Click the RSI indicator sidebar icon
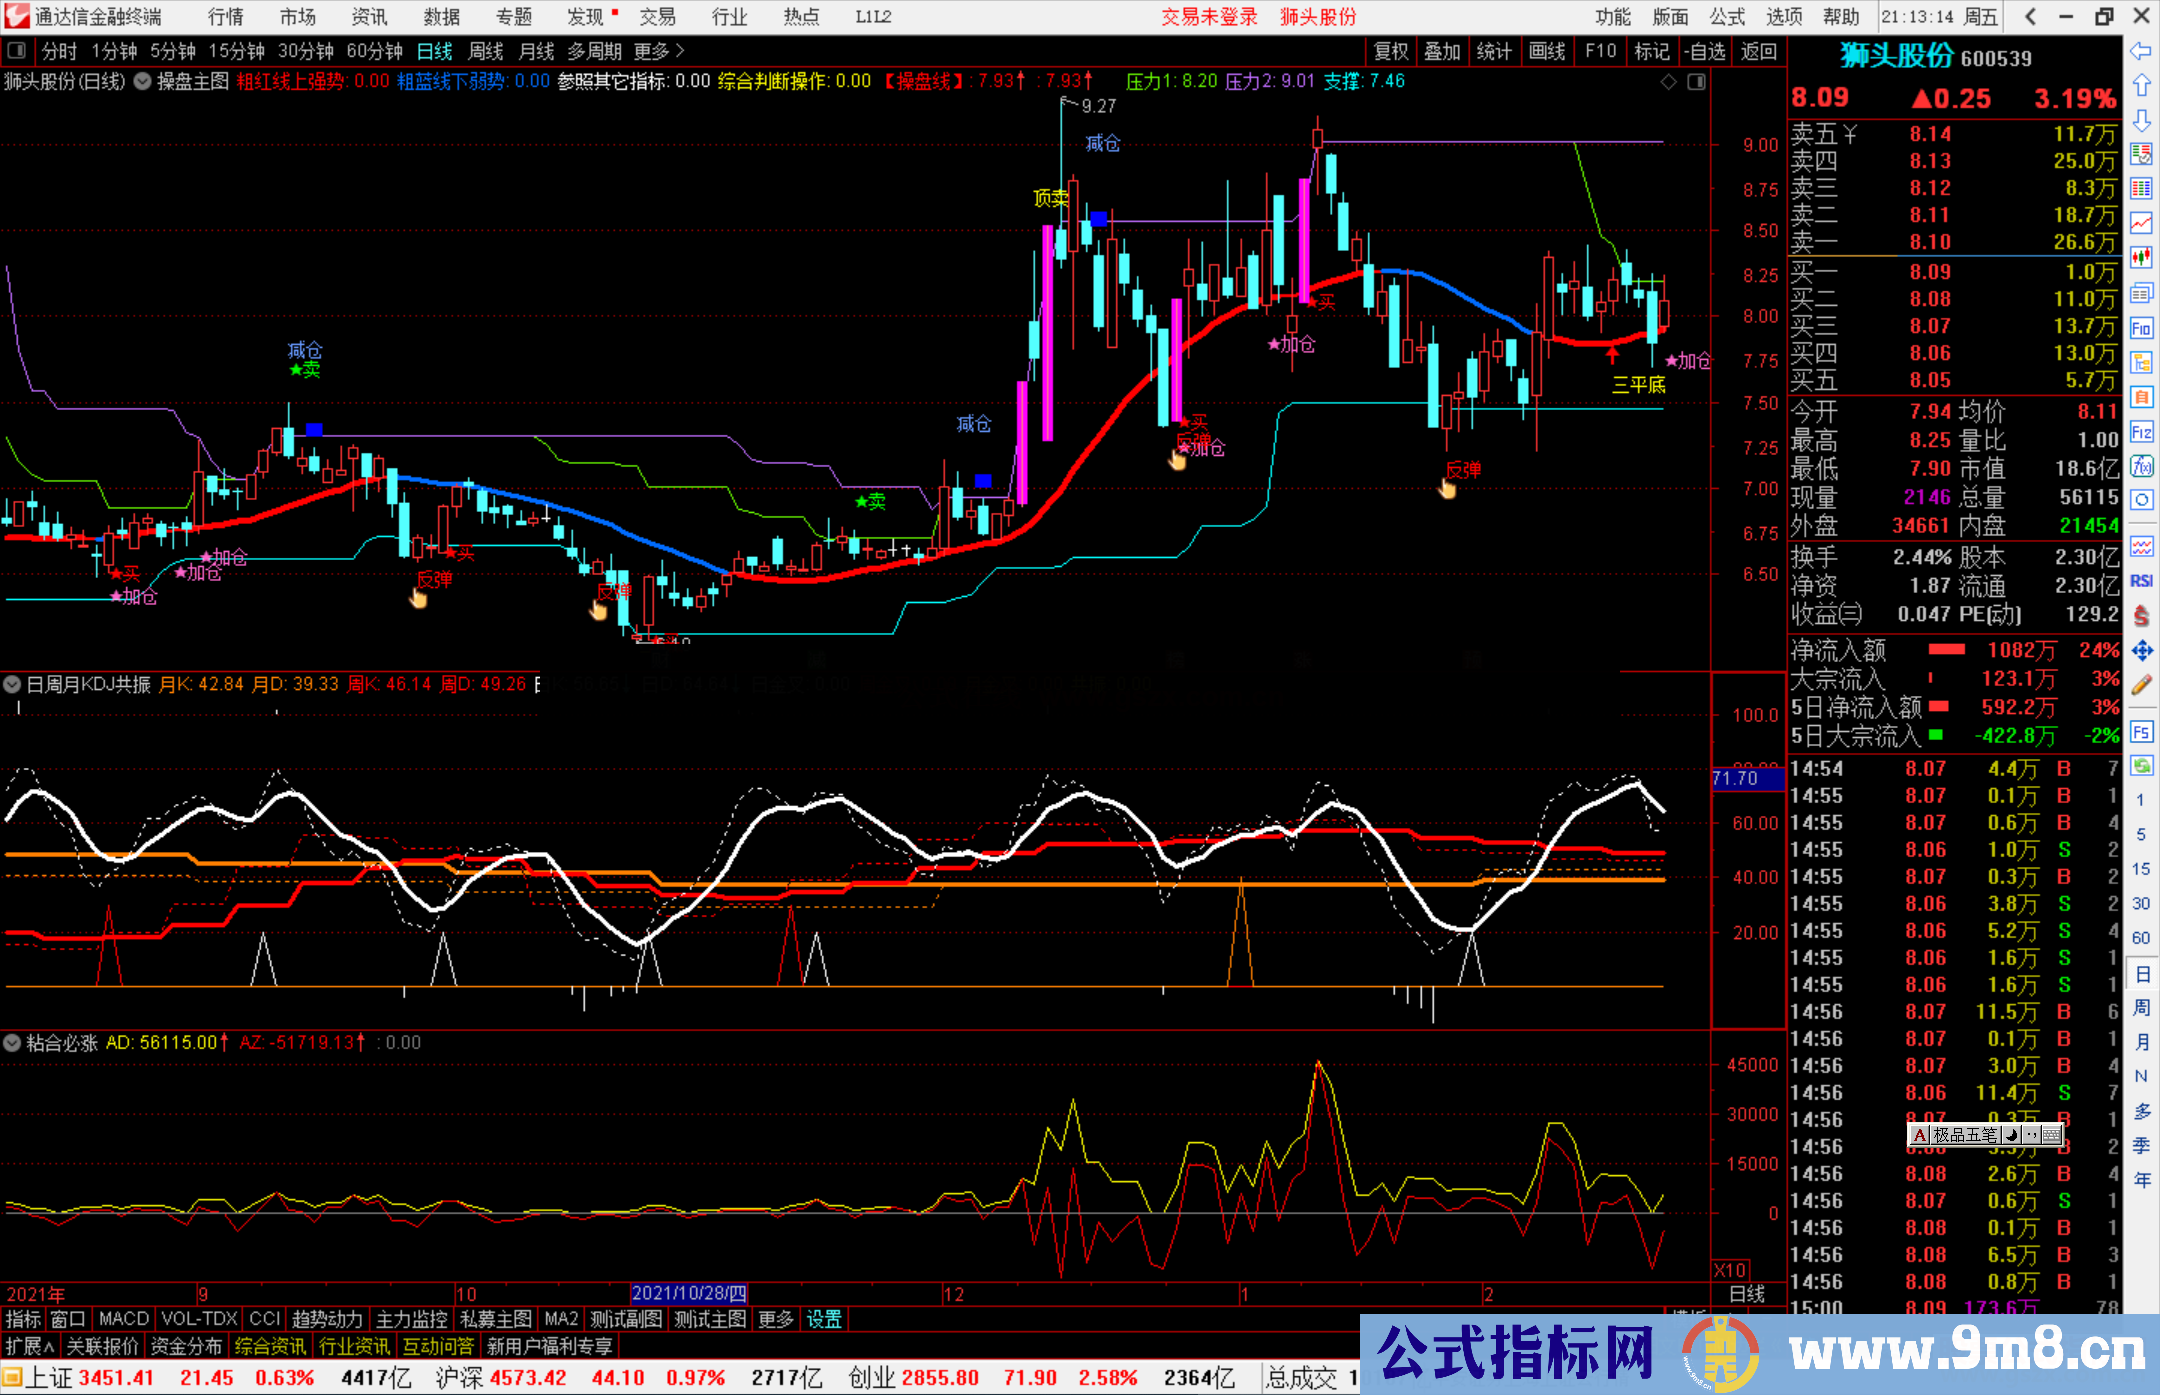This screenshot has width=2160, height=1395. 2141,581
